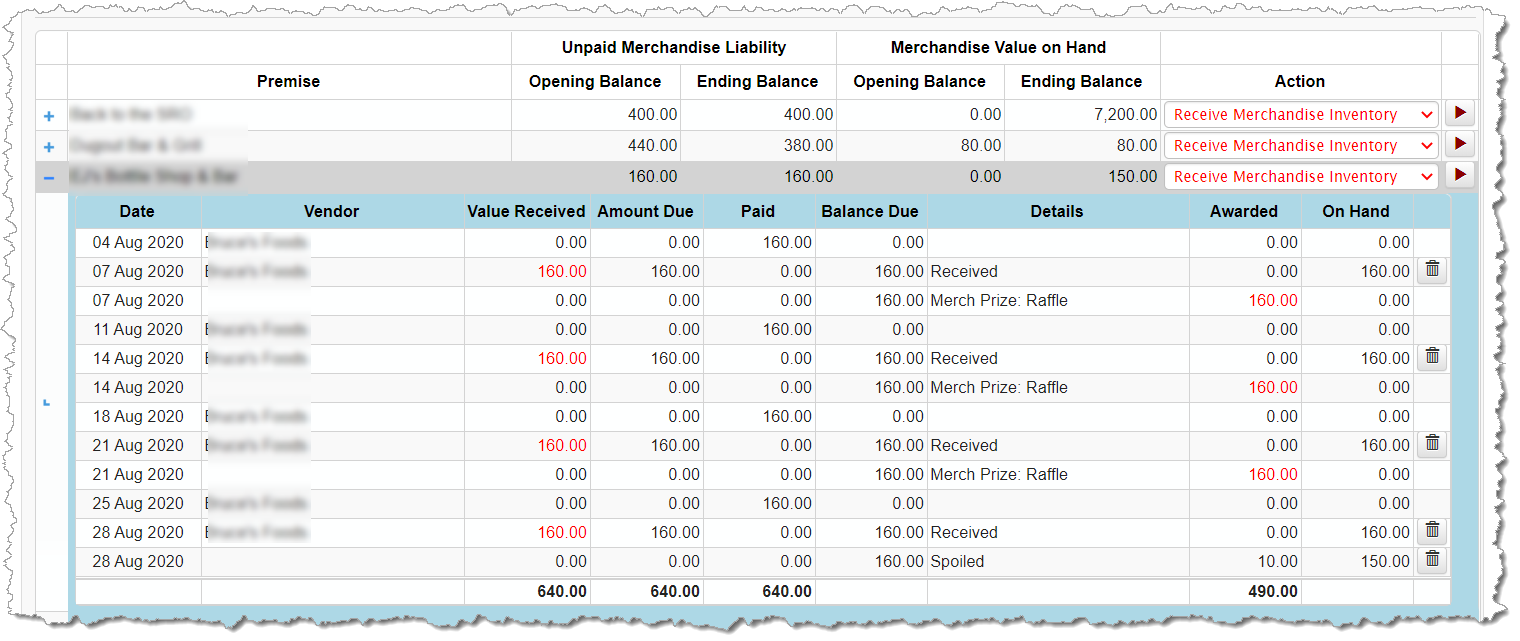Run action for premise with 440.00 opening balance
1520x641 pixels.
(1460, 145)
